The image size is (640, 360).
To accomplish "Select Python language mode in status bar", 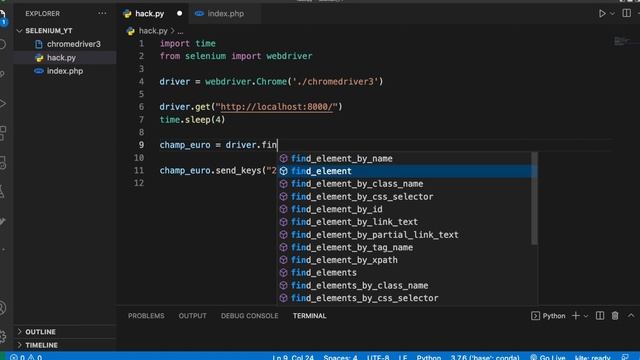I will (429, 357).
